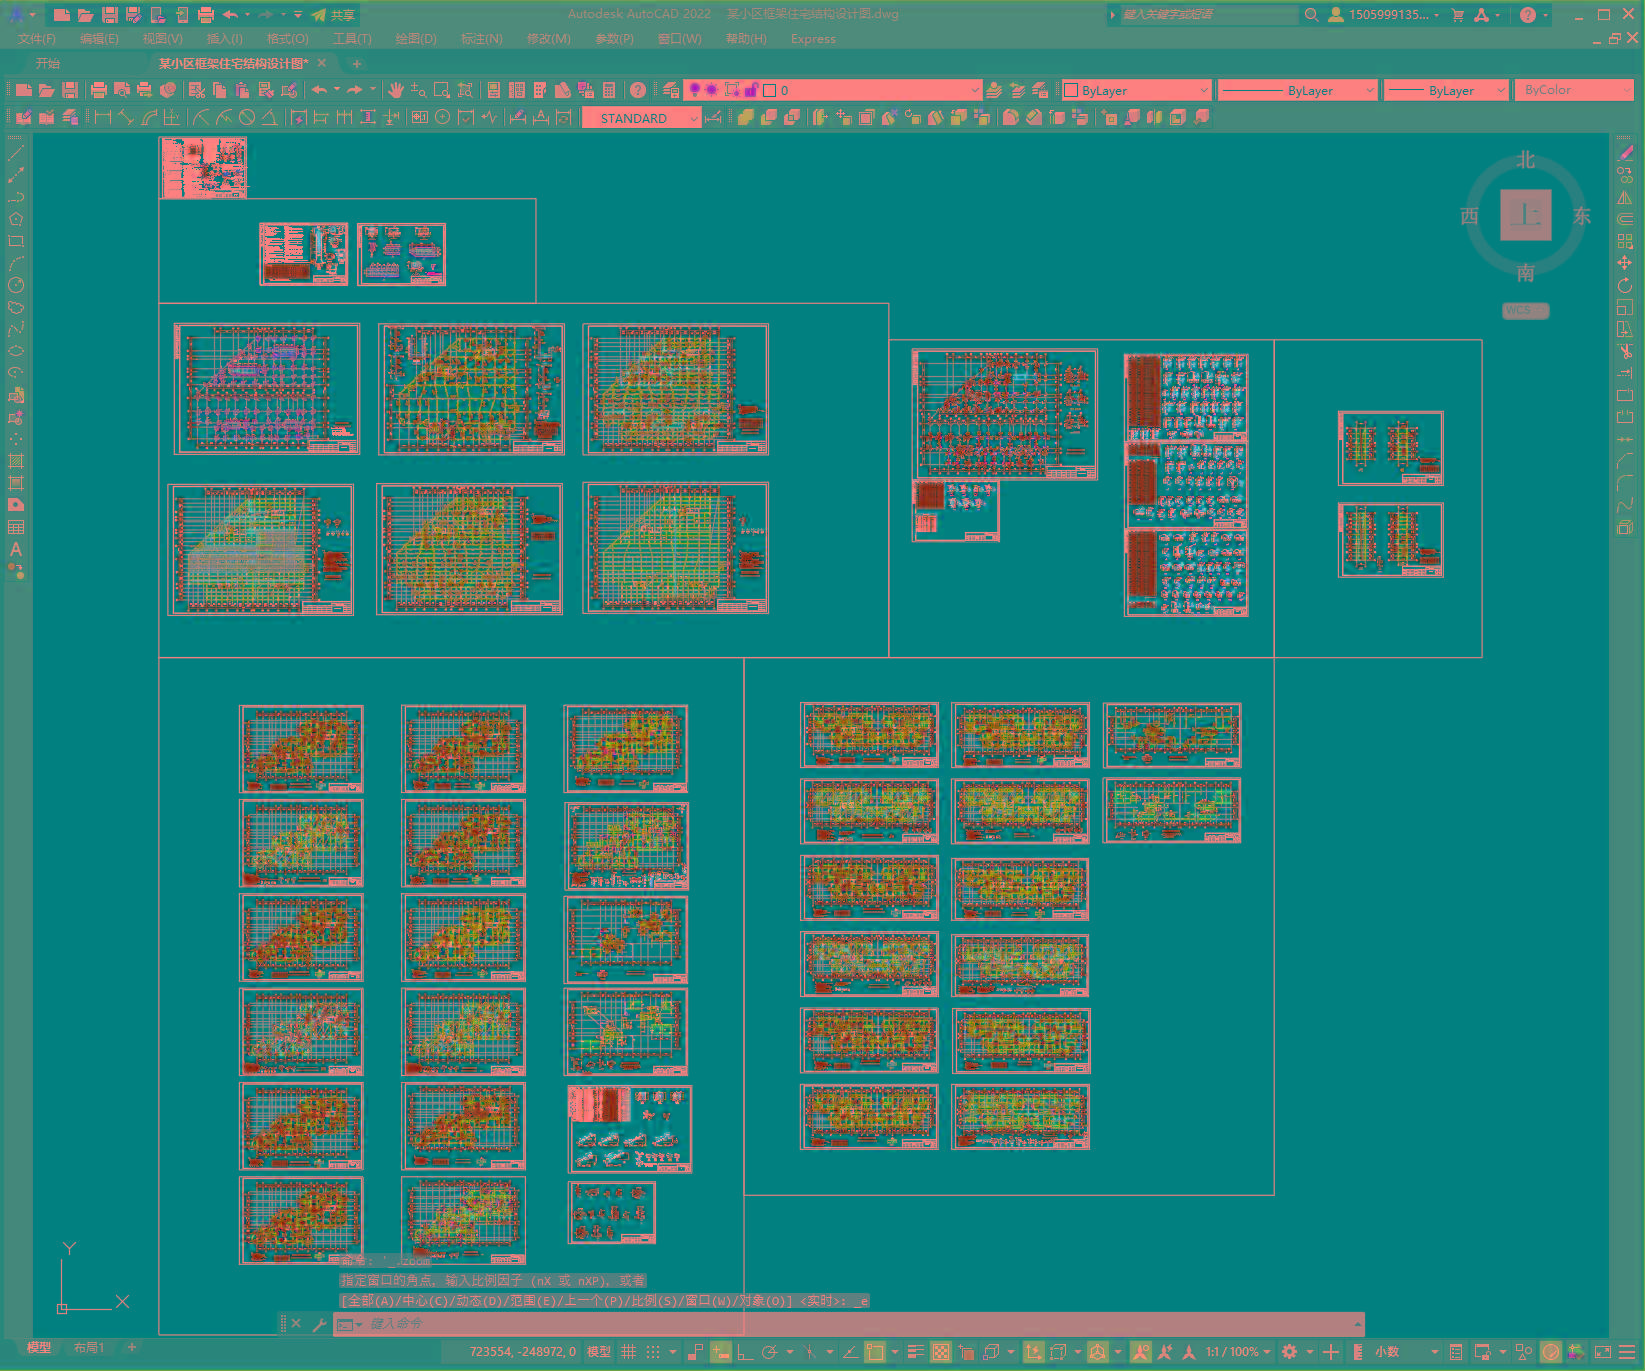Open the QuickCalc calculator icon

click(609, 90)
